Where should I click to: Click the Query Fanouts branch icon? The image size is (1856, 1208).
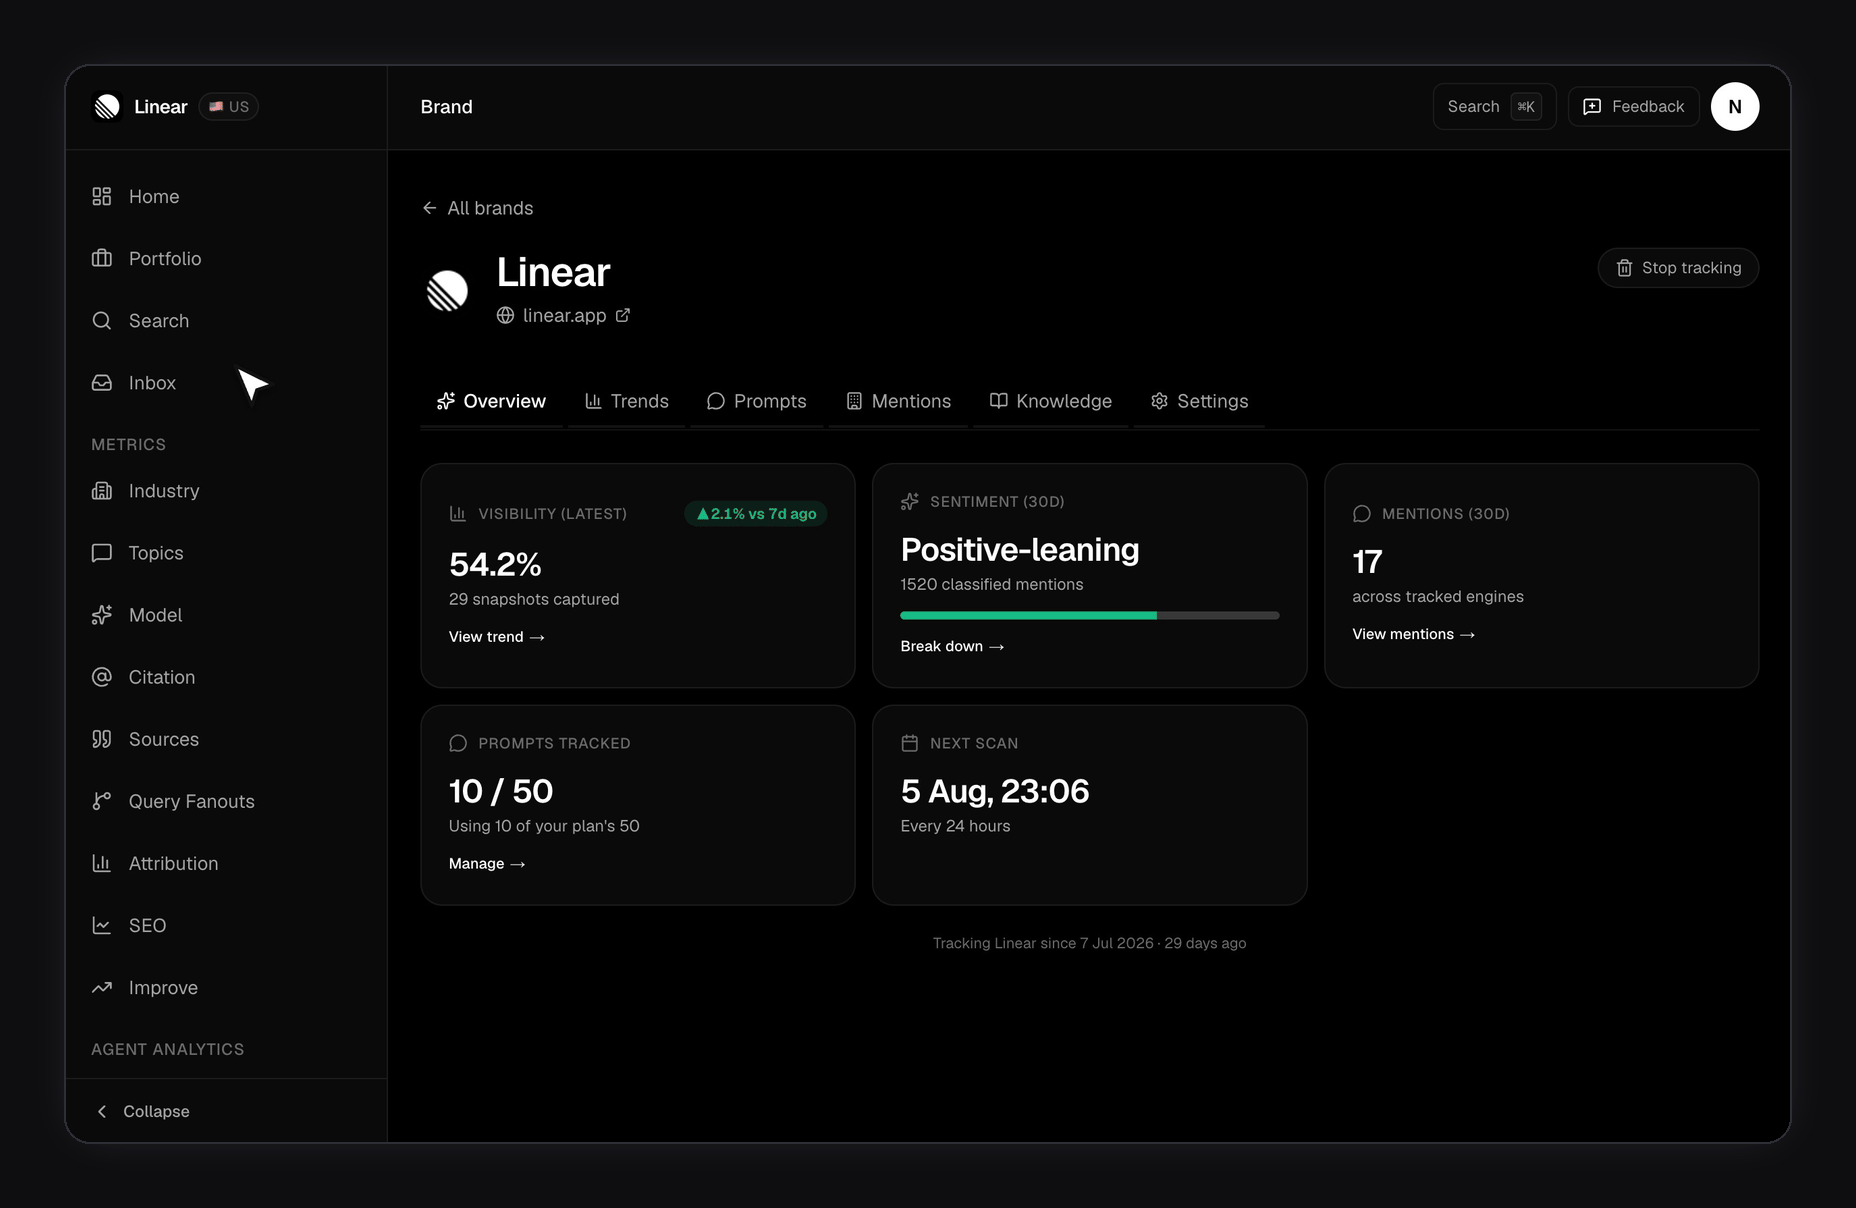pyautogui.click(x=102, y=801)
